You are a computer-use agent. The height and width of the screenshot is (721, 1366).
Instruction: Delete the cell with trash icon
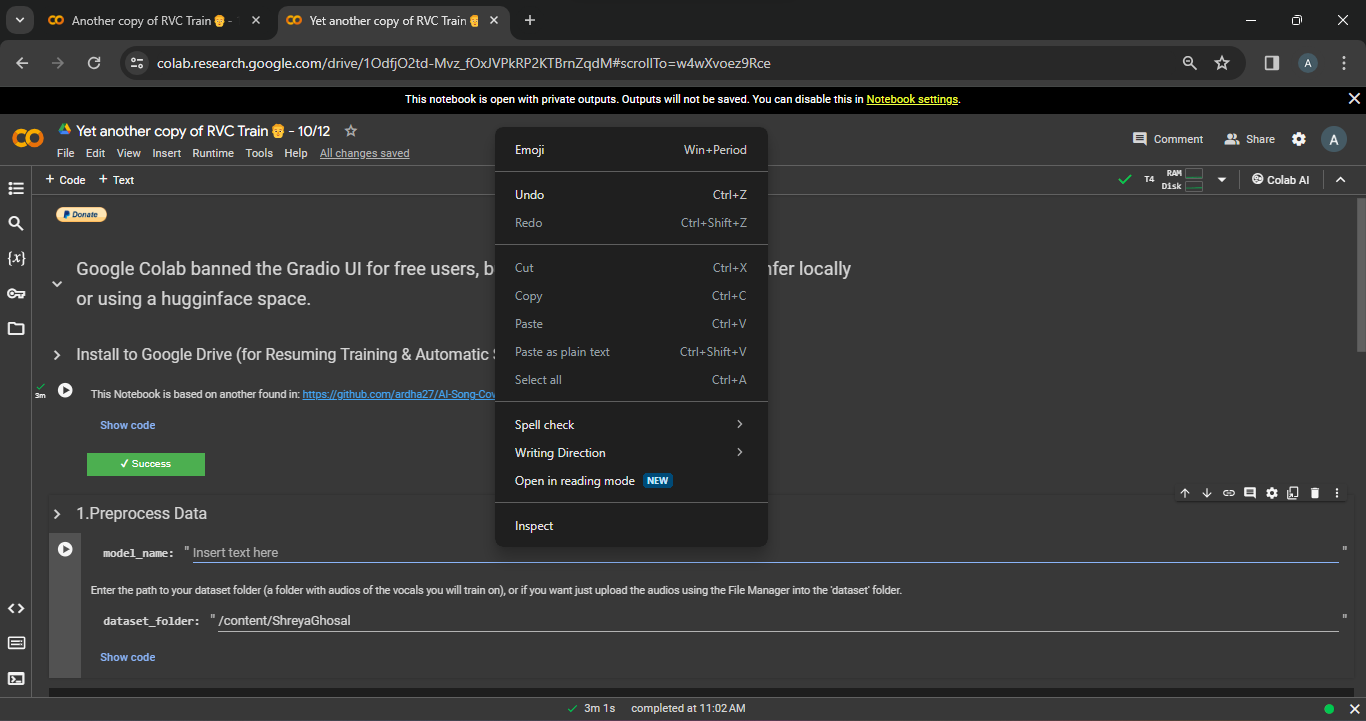tap(1315, 493)
